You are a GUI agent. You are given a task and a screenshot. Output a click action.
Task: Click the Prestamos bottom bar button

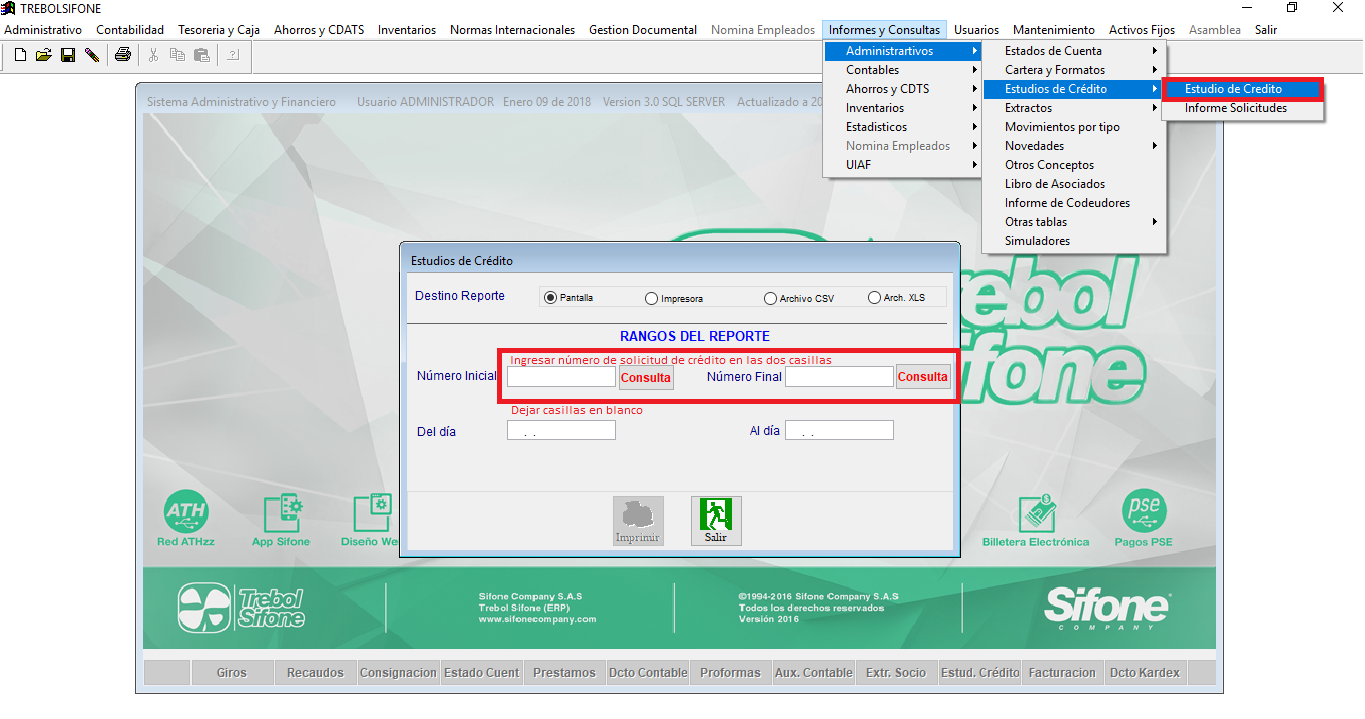564,673
